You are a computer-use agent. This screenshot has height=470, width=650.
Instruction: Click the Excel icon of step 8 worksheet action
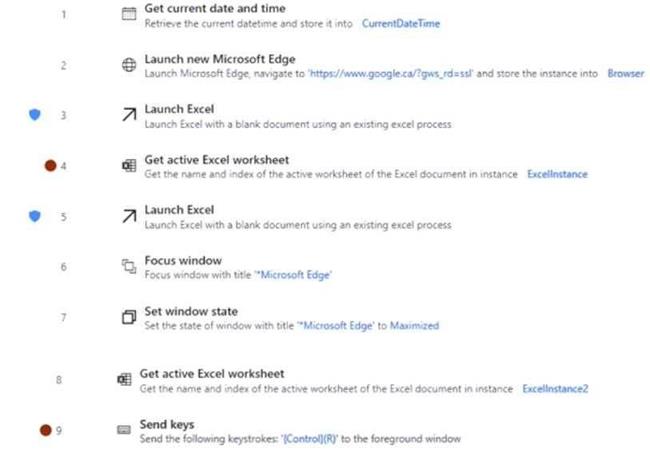[x=124, y=379]
